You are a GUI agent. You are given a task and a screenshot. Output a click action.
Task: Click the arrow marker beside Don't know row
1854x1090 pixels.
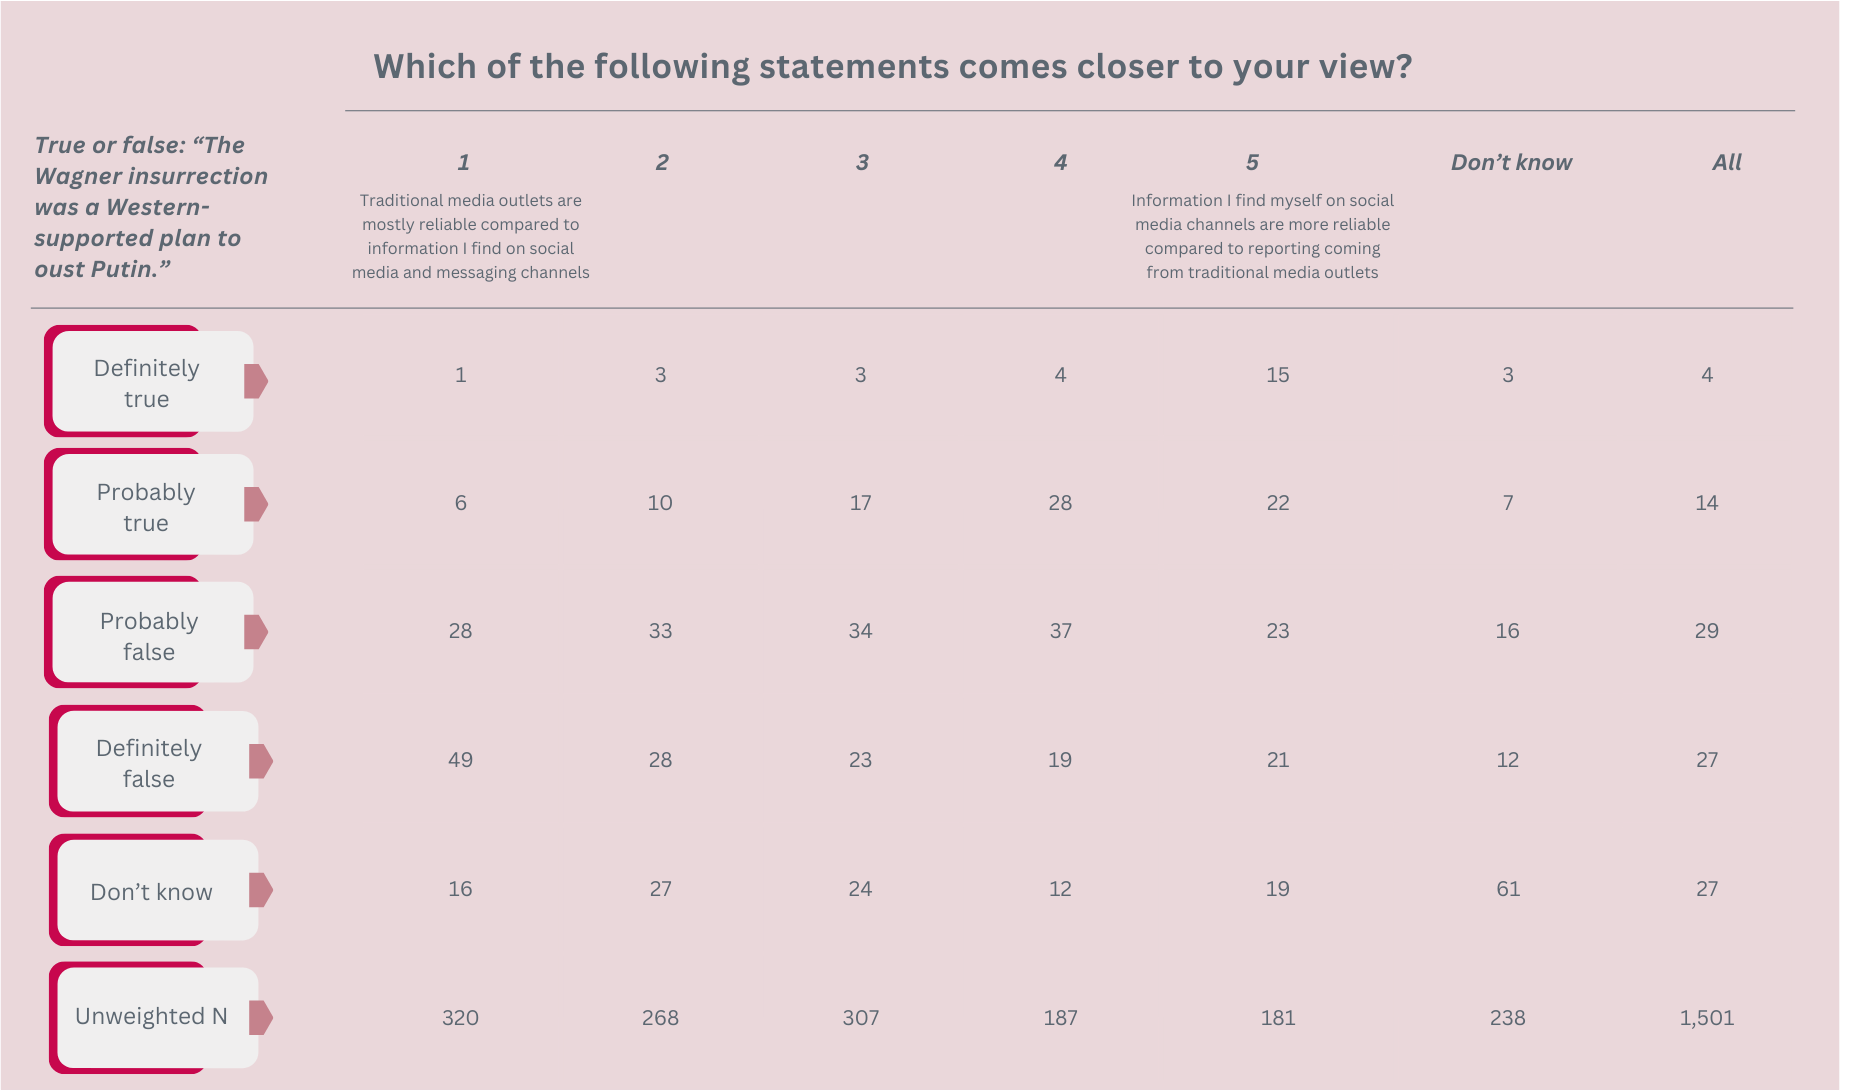[x=261, y=889]
